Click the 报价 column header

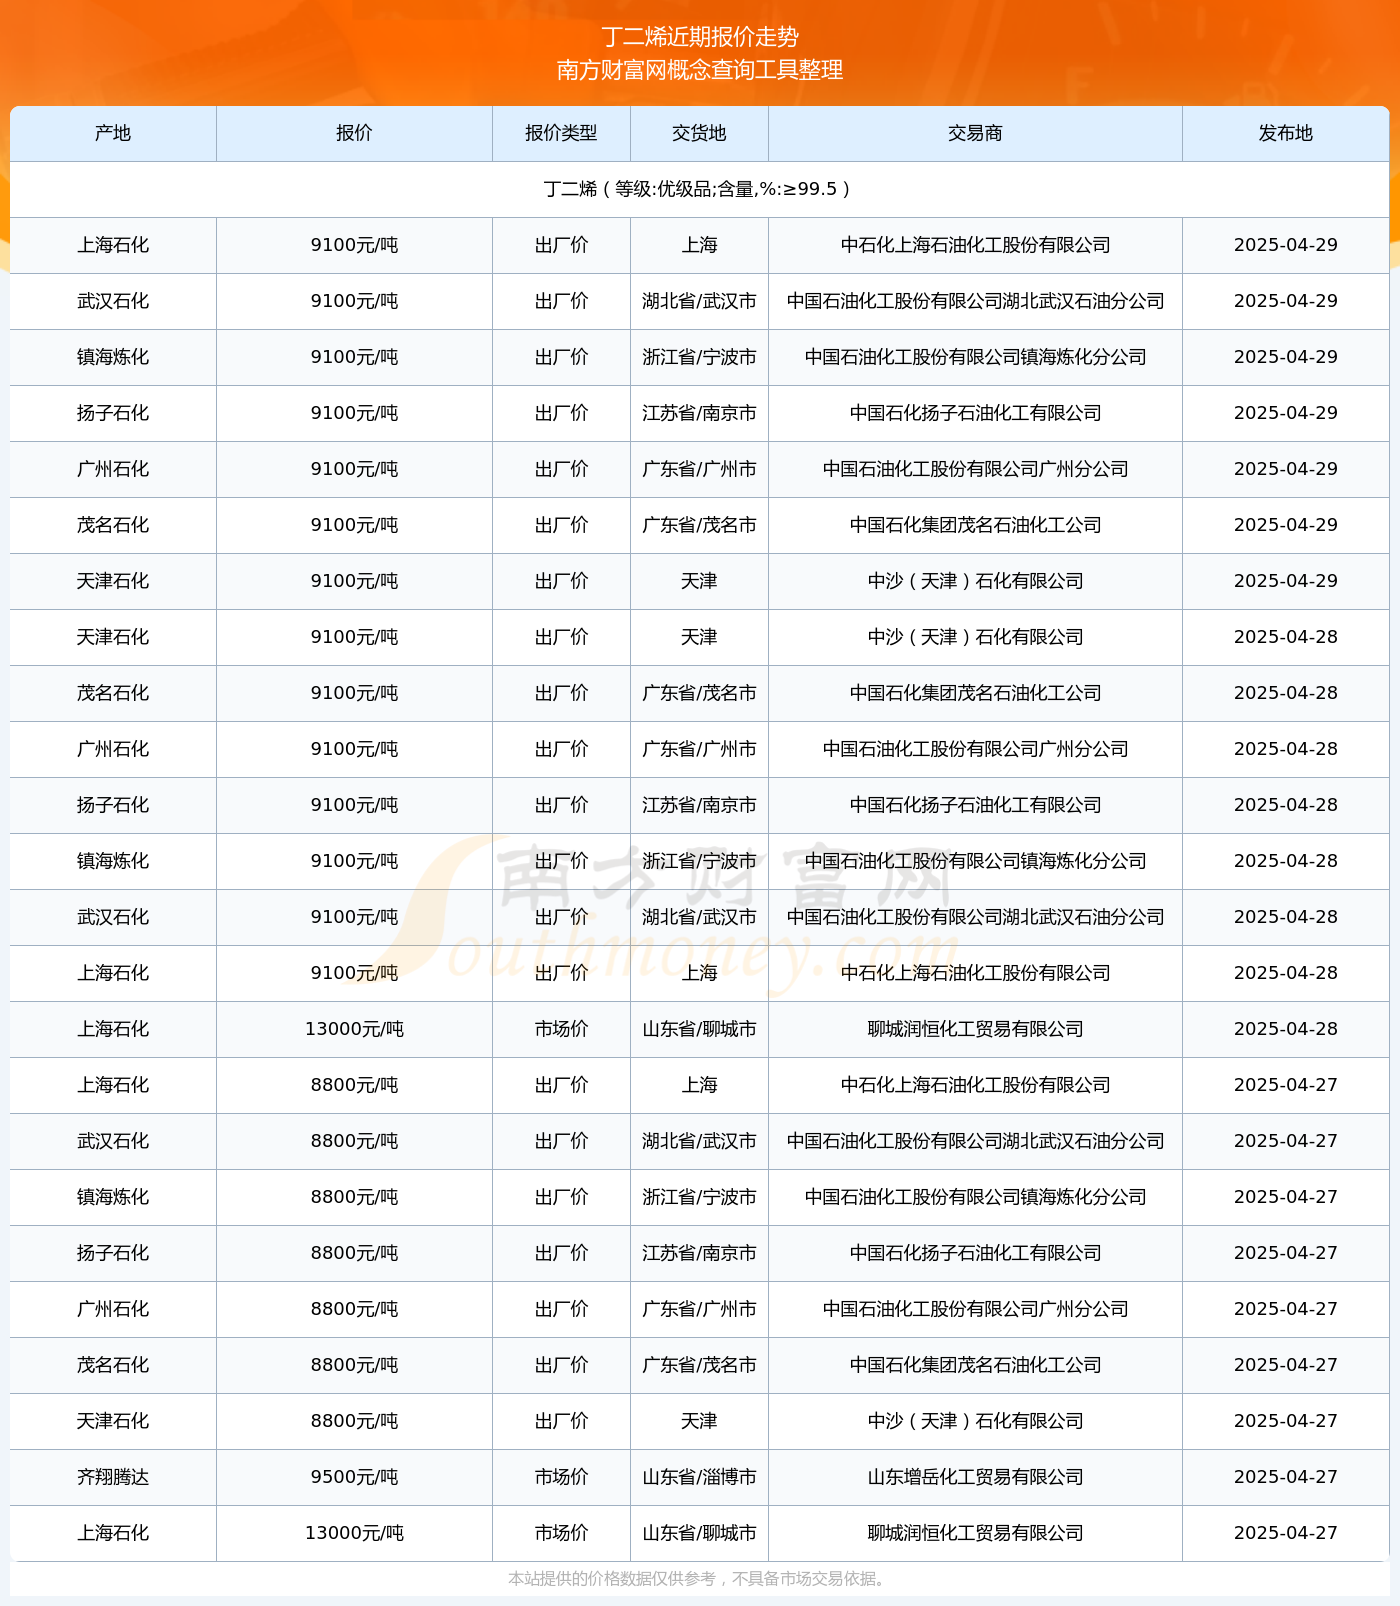pos(354,133)
